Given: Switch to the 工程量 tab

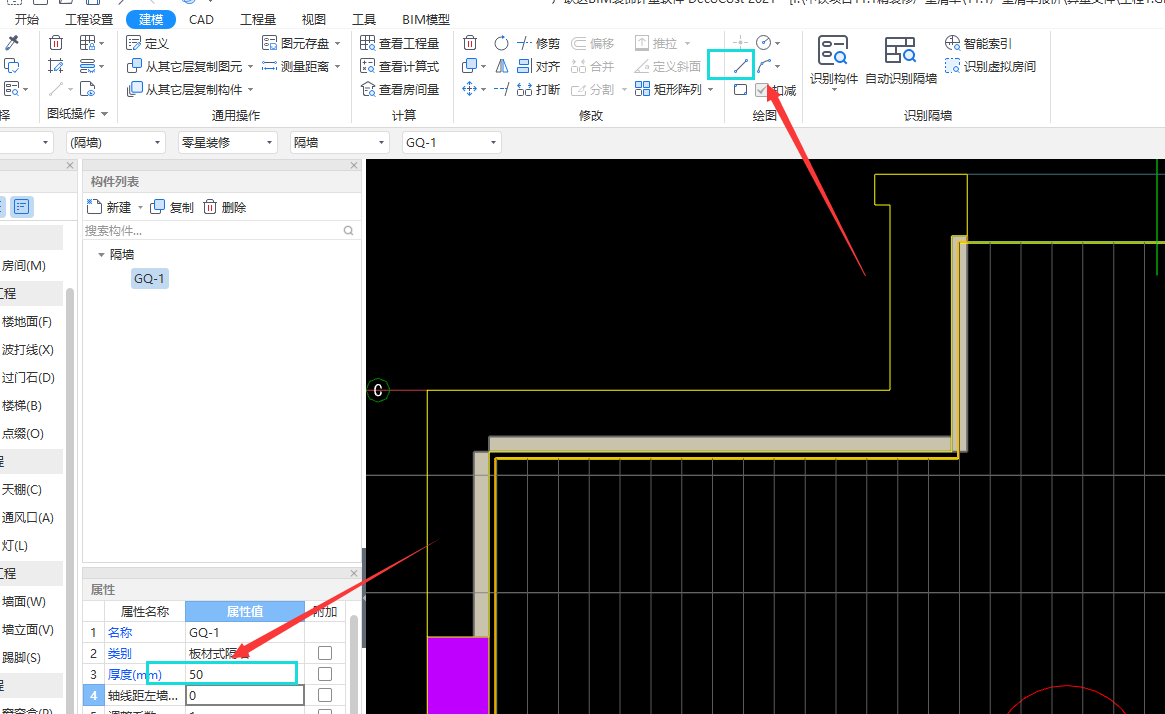Looking at the screenshot, I should pyautogui.click(x=258, y=19).
